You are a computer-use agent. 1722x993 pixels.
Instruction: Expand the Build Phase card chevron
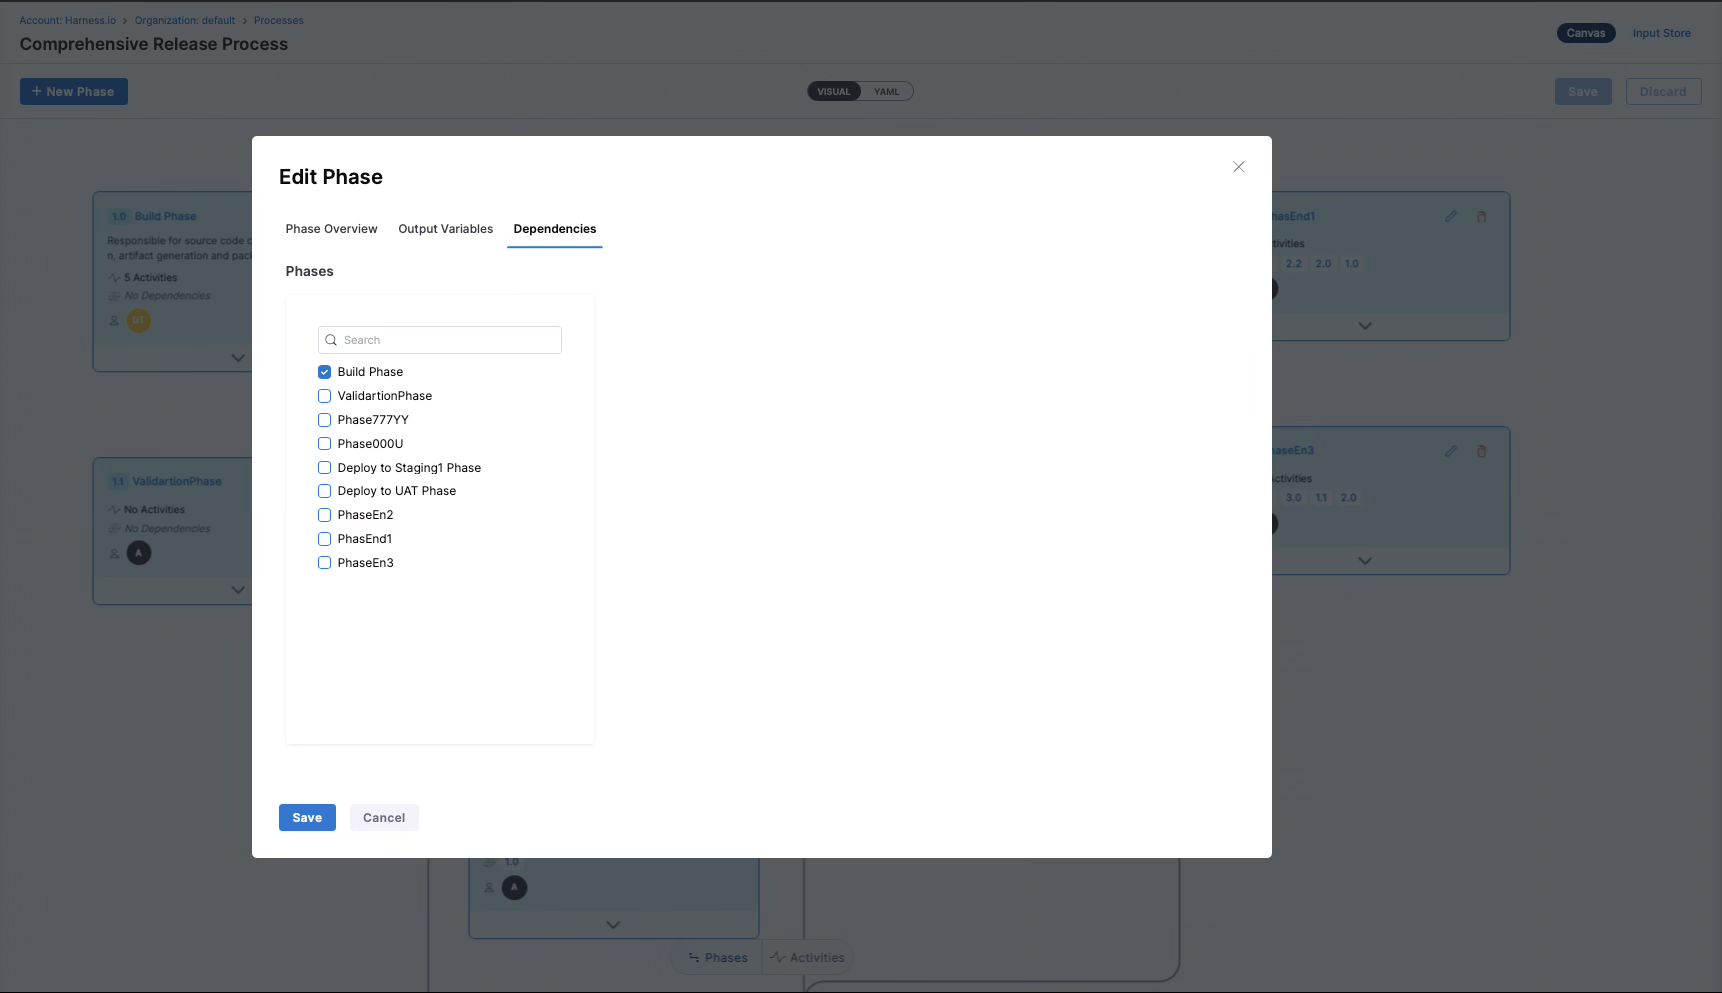coord(238,358)
